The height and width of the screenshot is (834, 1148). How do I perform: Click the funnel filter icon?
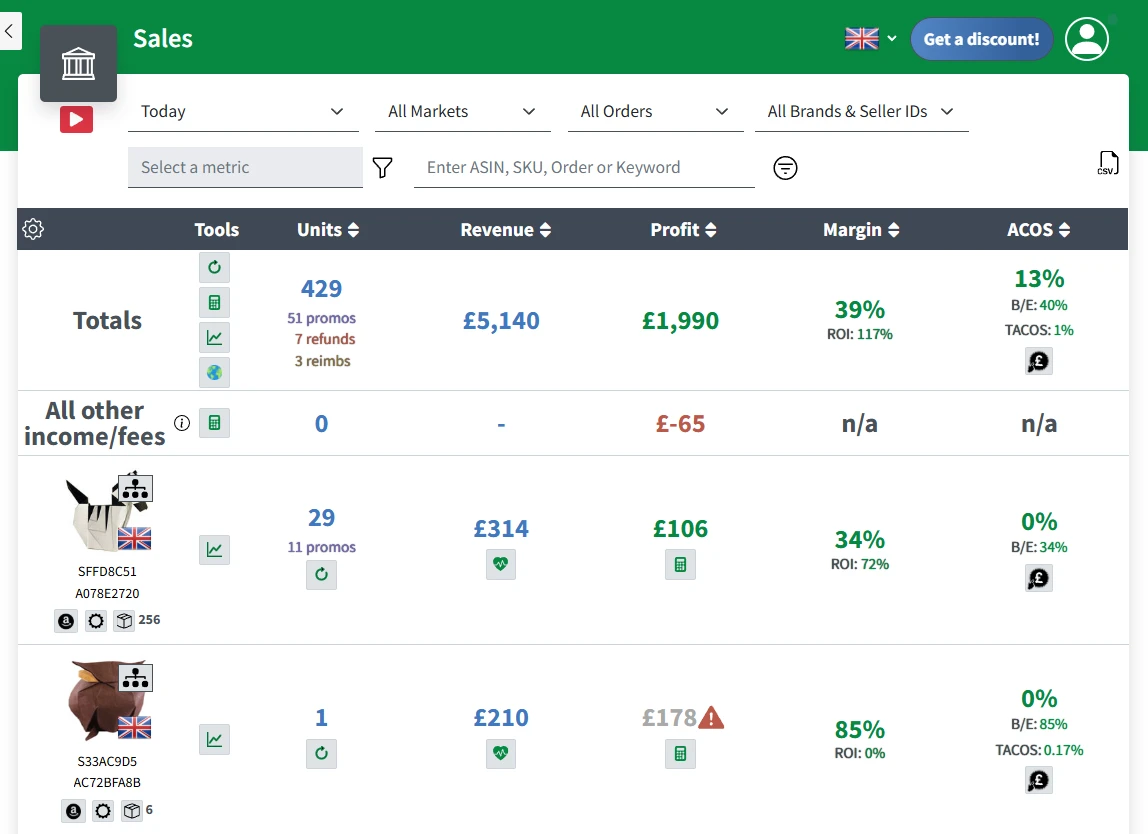coord(382,168)
